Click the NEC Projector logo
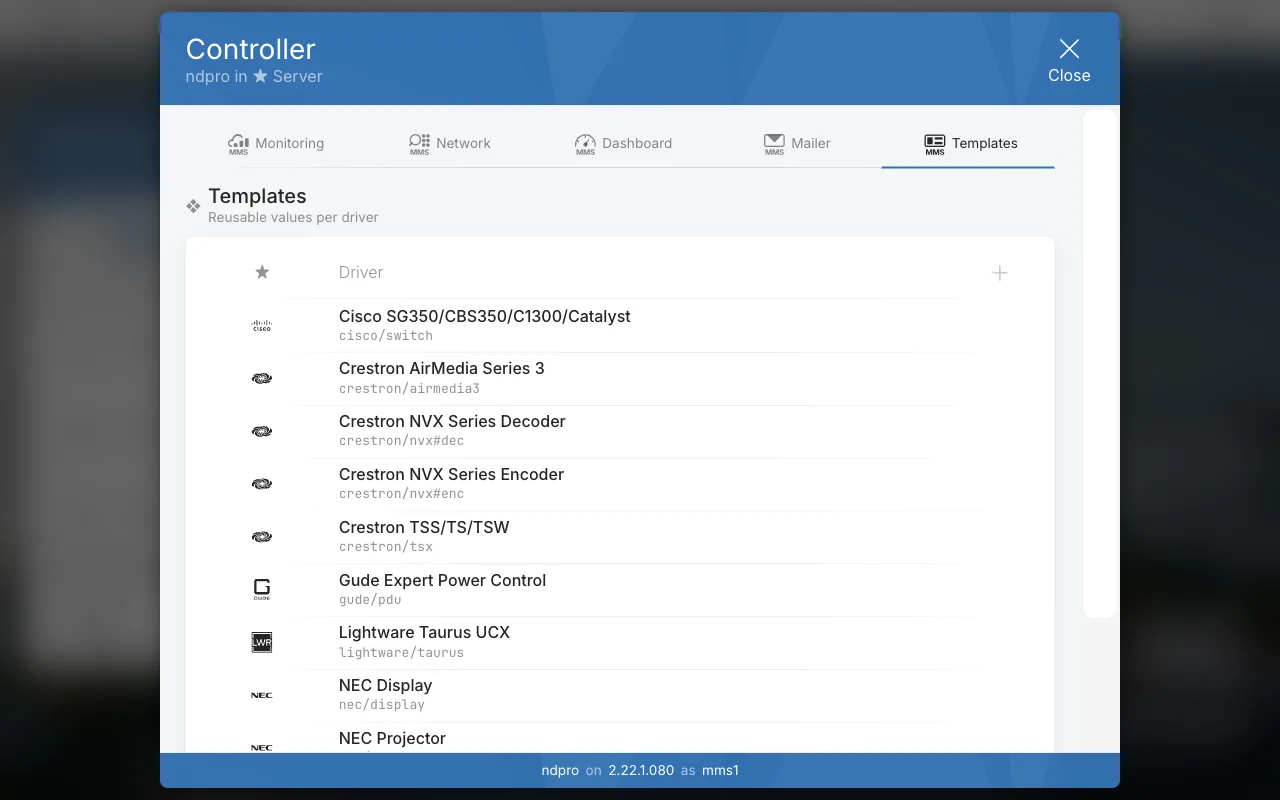 point(262,747)
